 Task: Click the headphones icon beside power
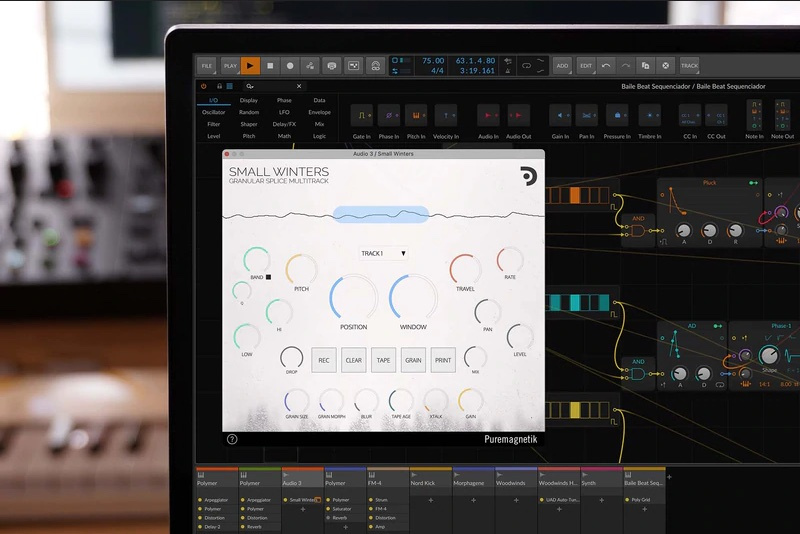[x=219, y=86]
